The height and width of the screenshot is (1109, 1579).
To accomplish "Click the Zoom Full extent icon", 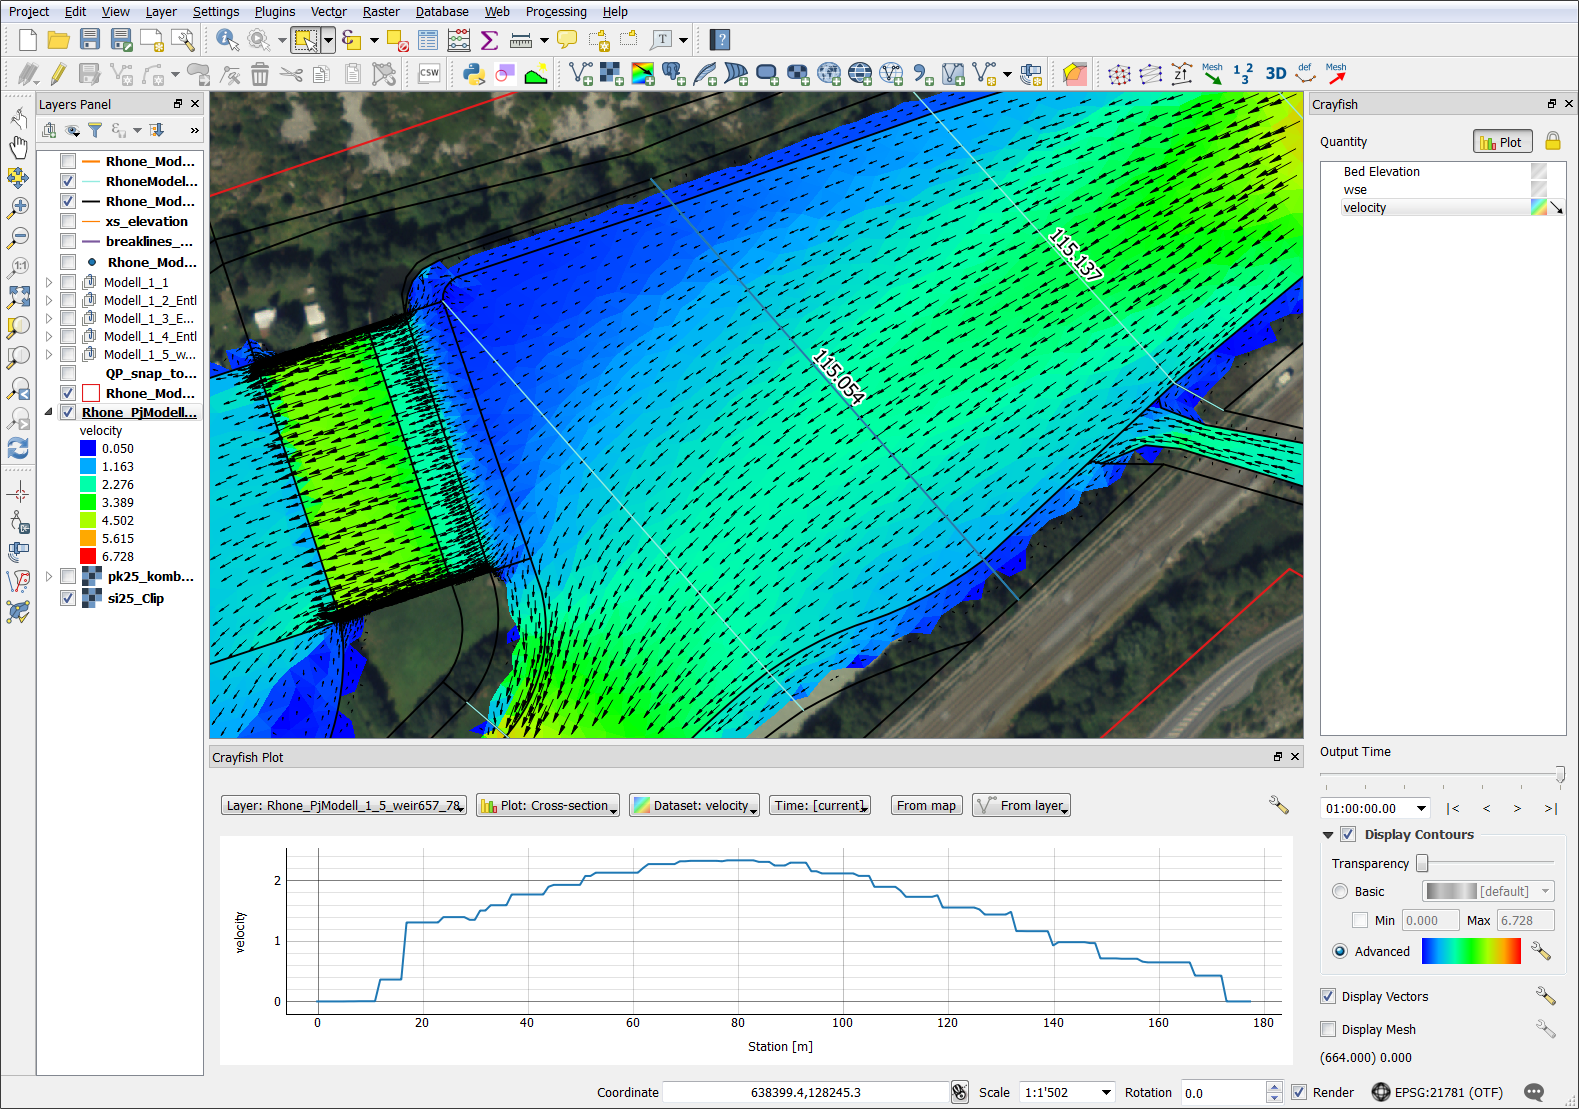I will click(18, 297).
